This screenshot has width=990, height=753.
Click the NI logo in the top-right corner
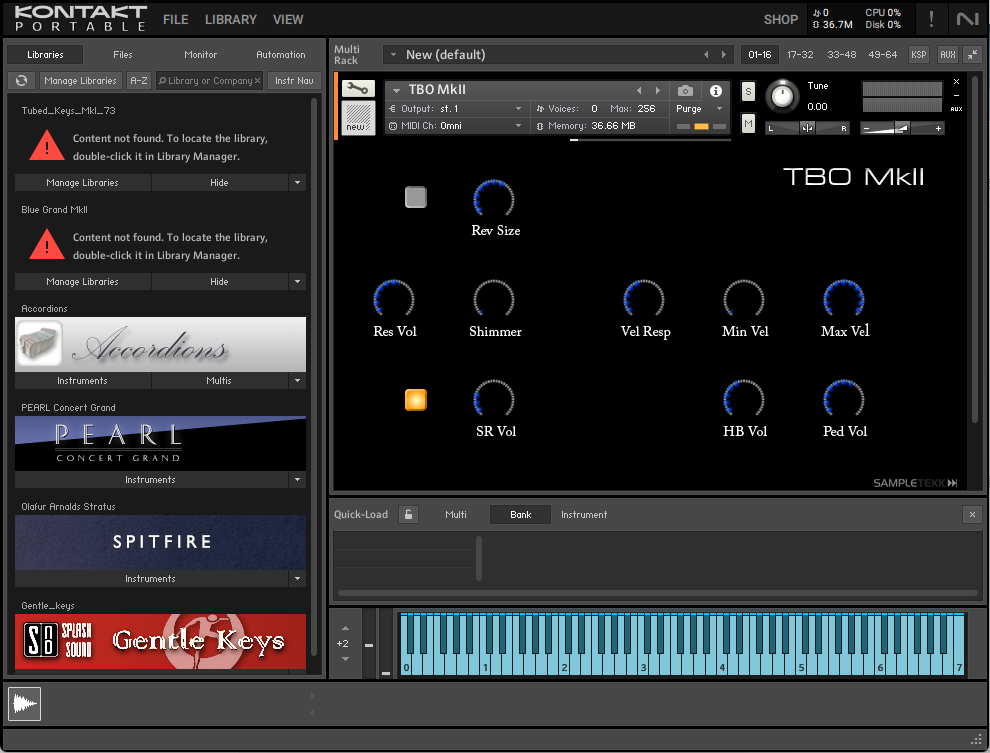[x=968, y=18]
